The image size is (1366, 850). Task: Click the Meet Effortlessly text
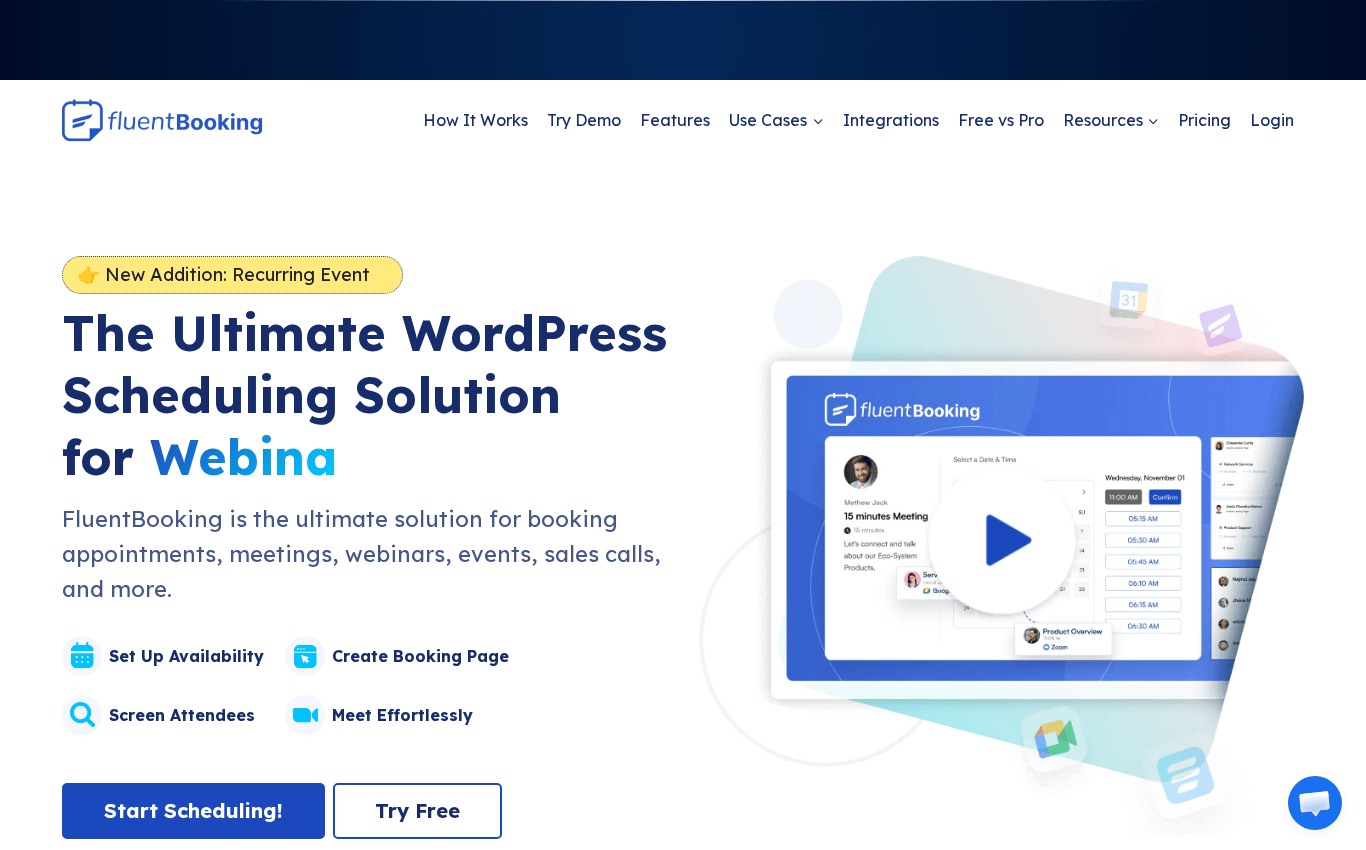click(402, 715)
